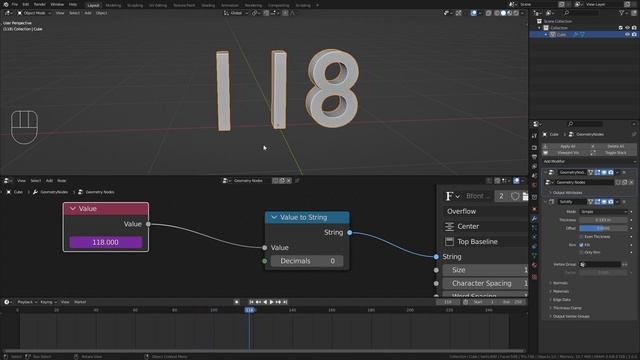Adjust the Size field in String to Curves

485,270
